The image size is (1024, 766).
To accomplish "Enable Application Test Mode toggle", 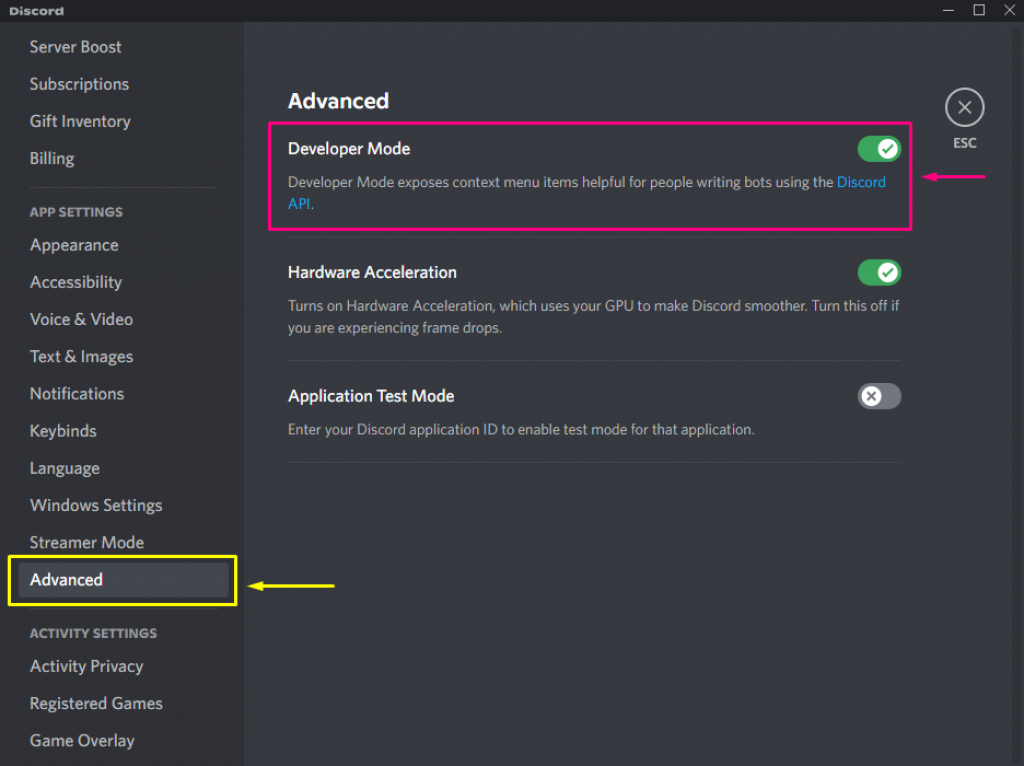I will tap(879, 396).
